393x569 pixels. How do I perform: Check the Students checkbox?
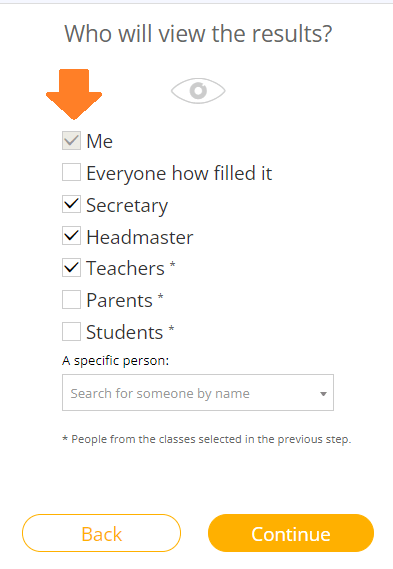click(x=71, y=332)
